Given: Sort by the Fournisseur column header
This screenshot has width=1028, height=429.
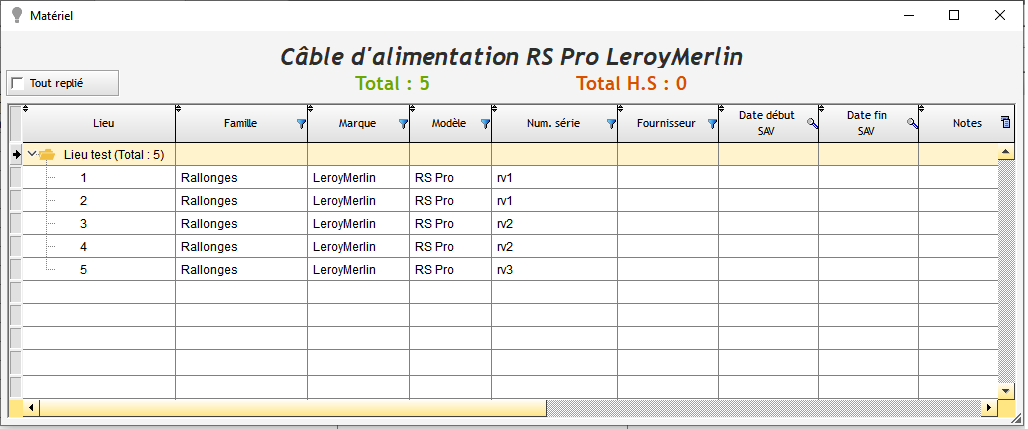Looking at the screenshot, I should coord(666,123).
